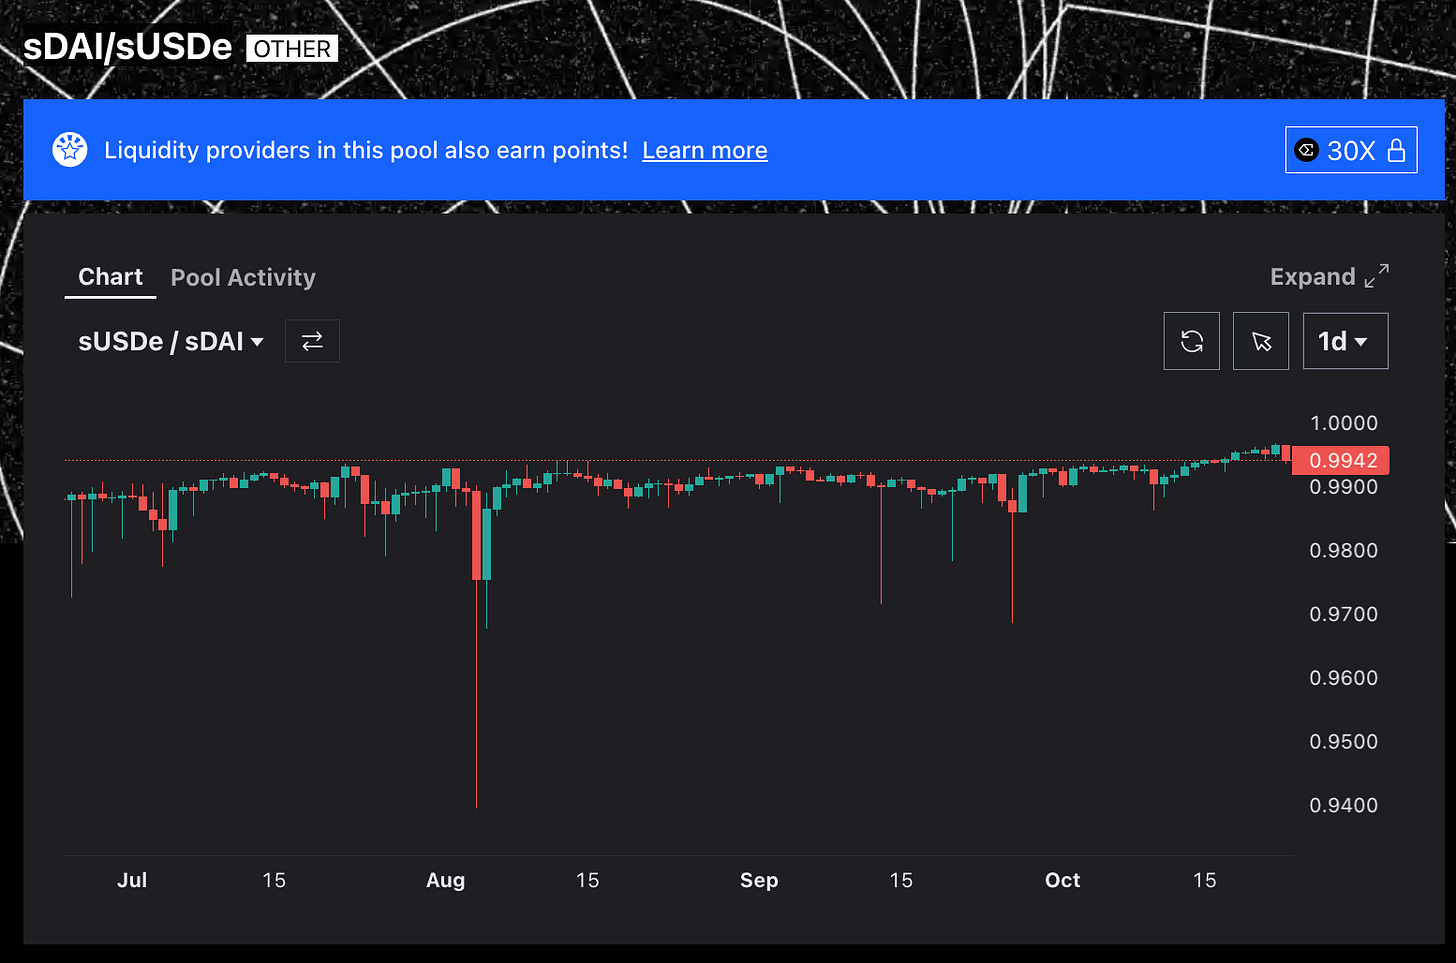Click the 0.9800 price axis label
Screen dimensions: 1456x963
(1343, 550)
